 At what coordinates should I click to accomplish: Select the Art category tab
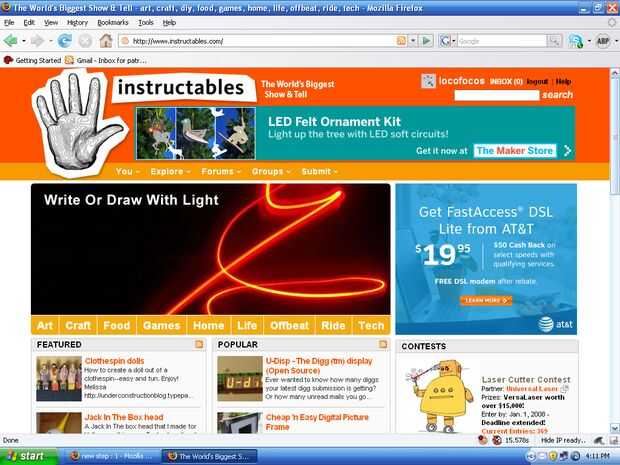[45, 325]
